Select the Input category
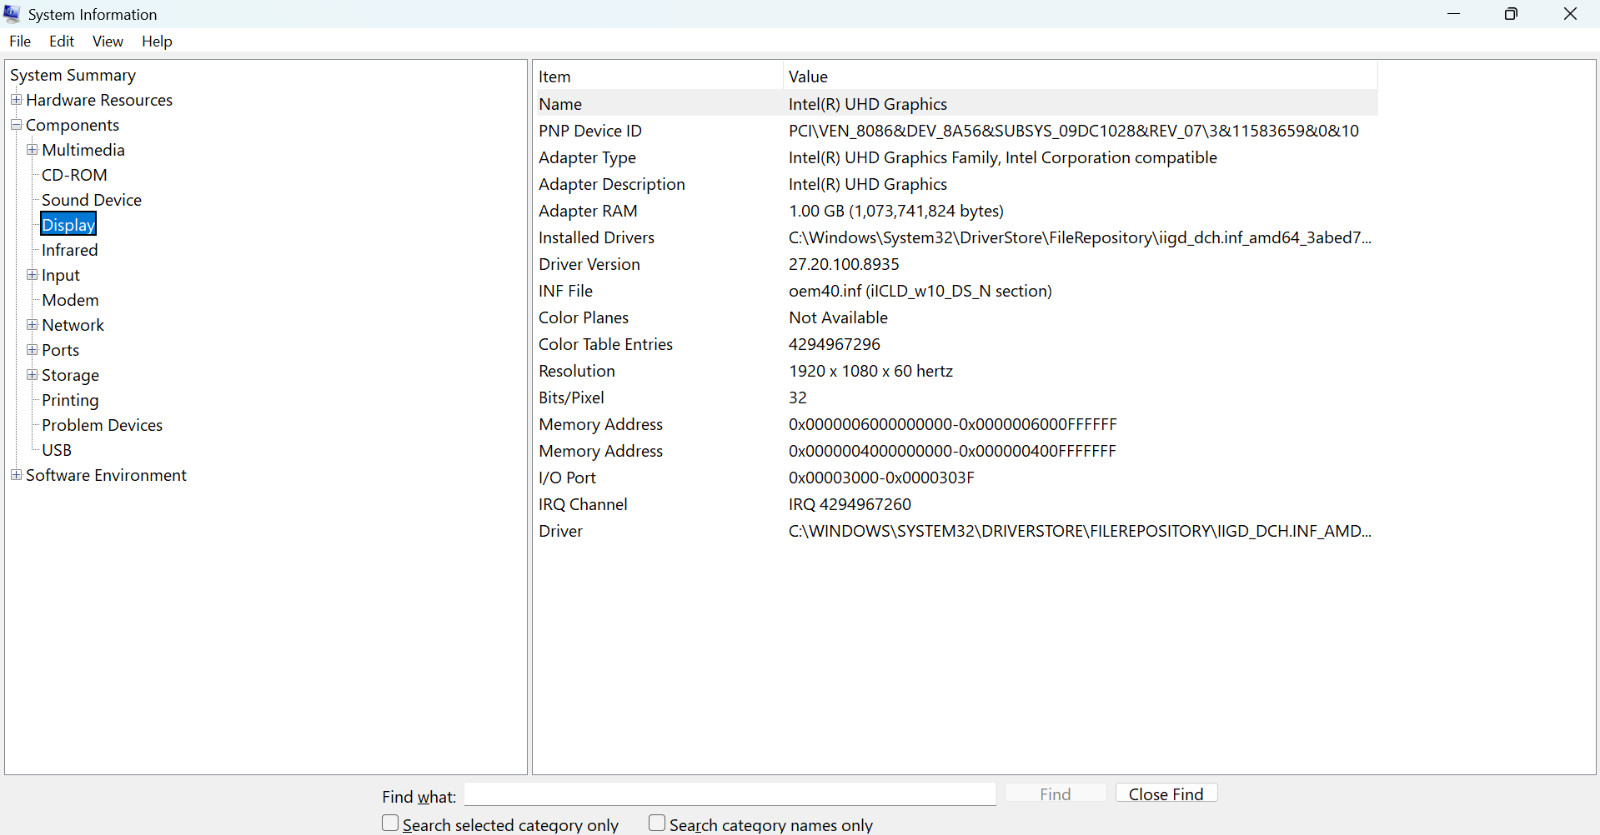The image size is (1600, 835). tap(61, 275)
